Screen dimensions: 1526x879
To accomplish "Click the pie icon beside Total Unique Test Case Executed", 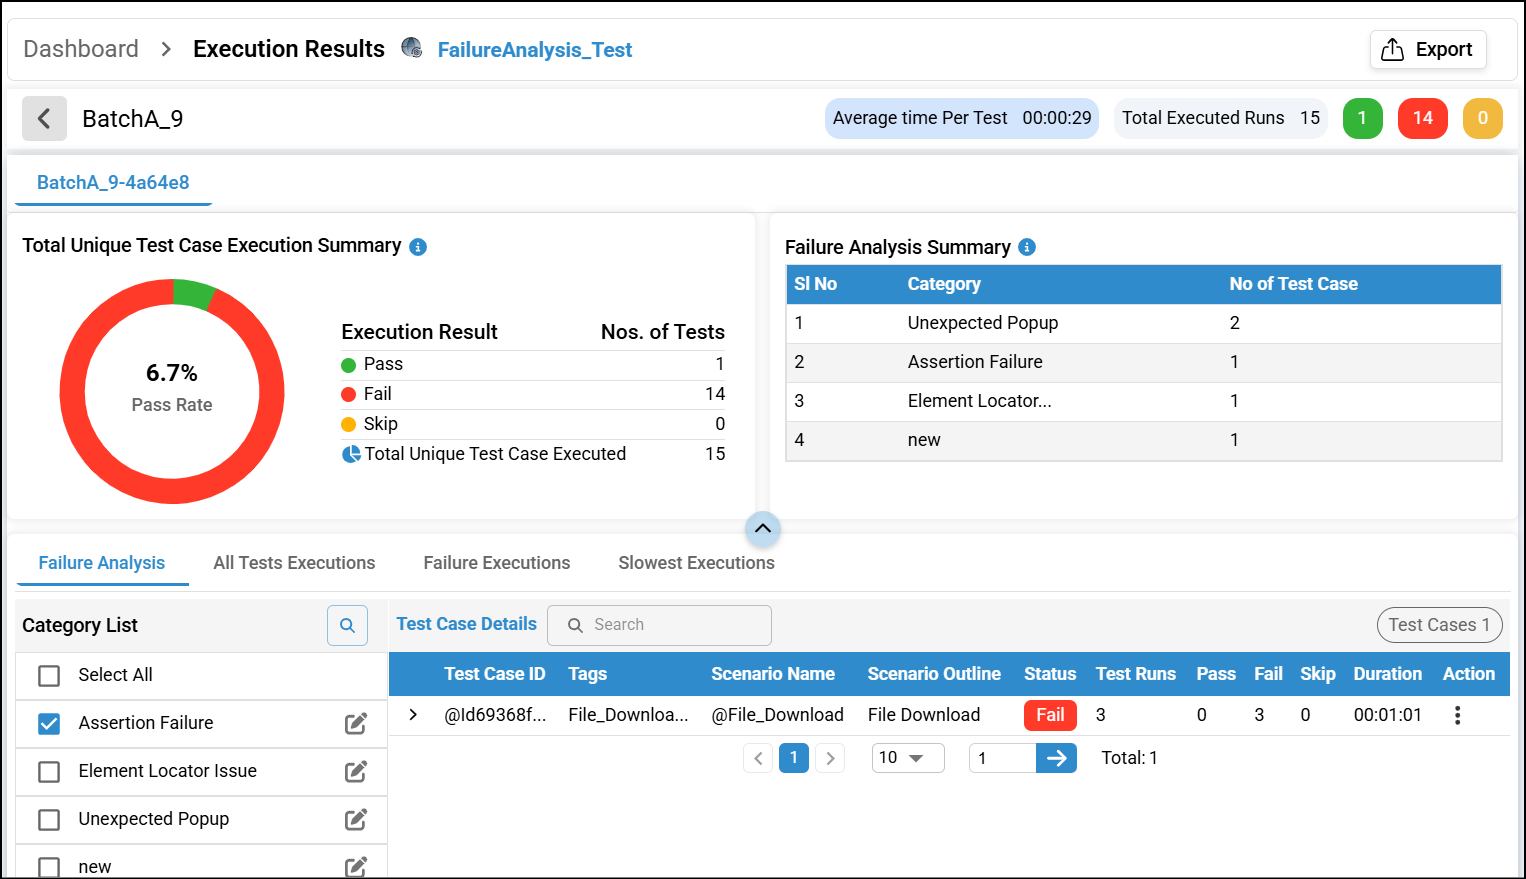I will pyautogui.click(x=351, y=454).
